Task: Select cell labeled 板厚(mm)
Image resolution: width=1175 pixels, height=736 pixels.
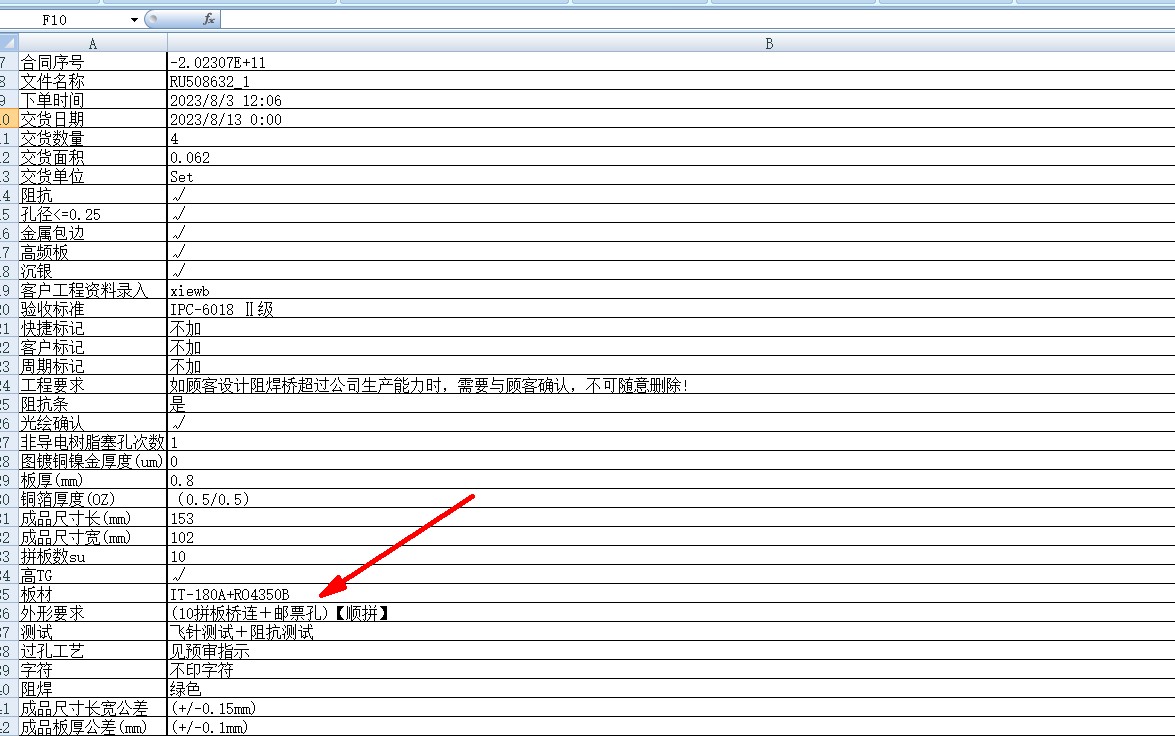Action: 93,480
